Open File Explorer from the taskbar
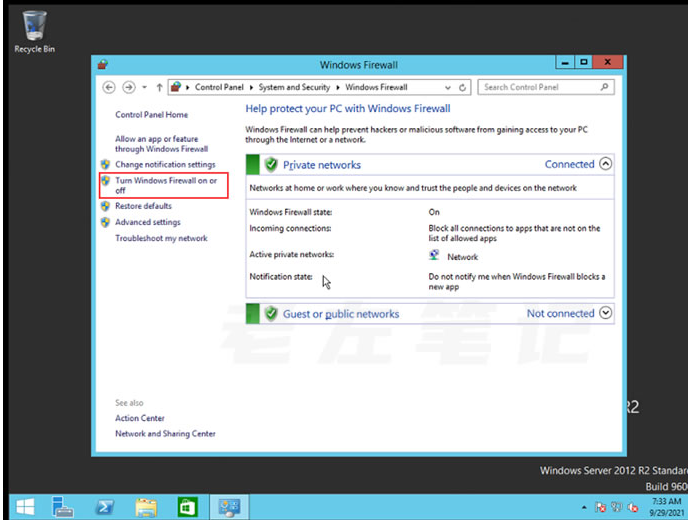This screenshot has height=520, width=688. (146, 505)
